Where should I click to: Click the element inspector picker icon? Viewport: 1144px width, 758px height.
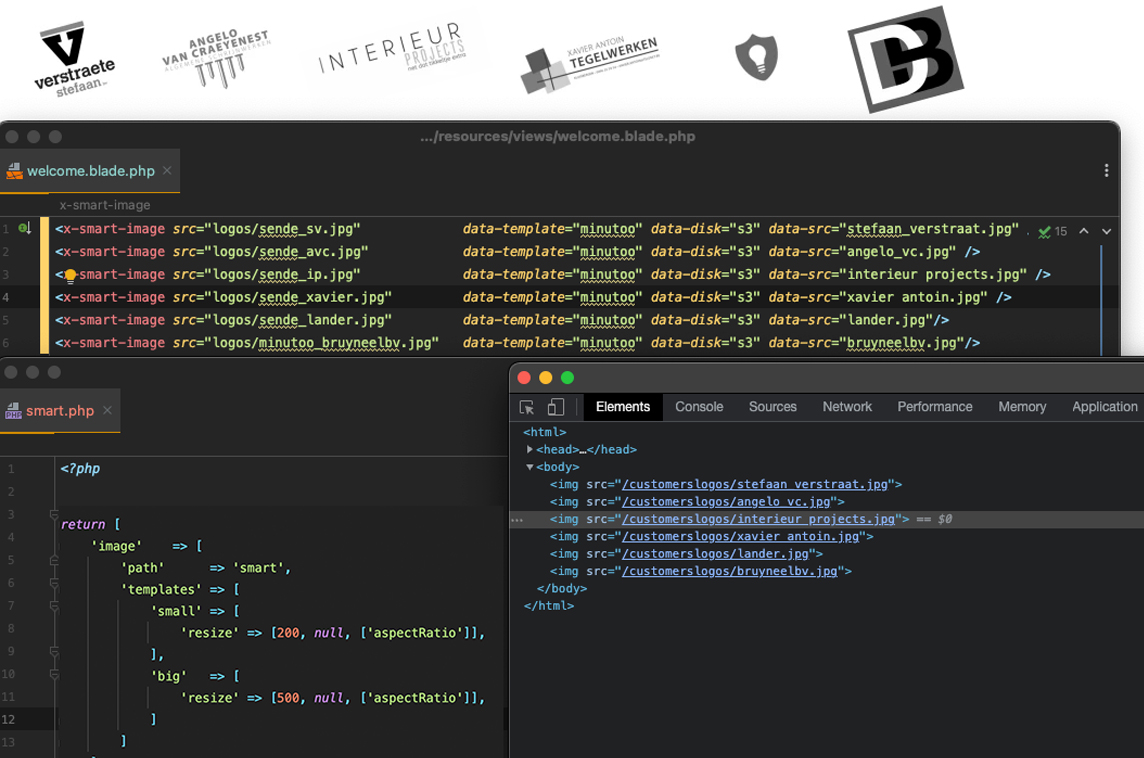[527, 407]
